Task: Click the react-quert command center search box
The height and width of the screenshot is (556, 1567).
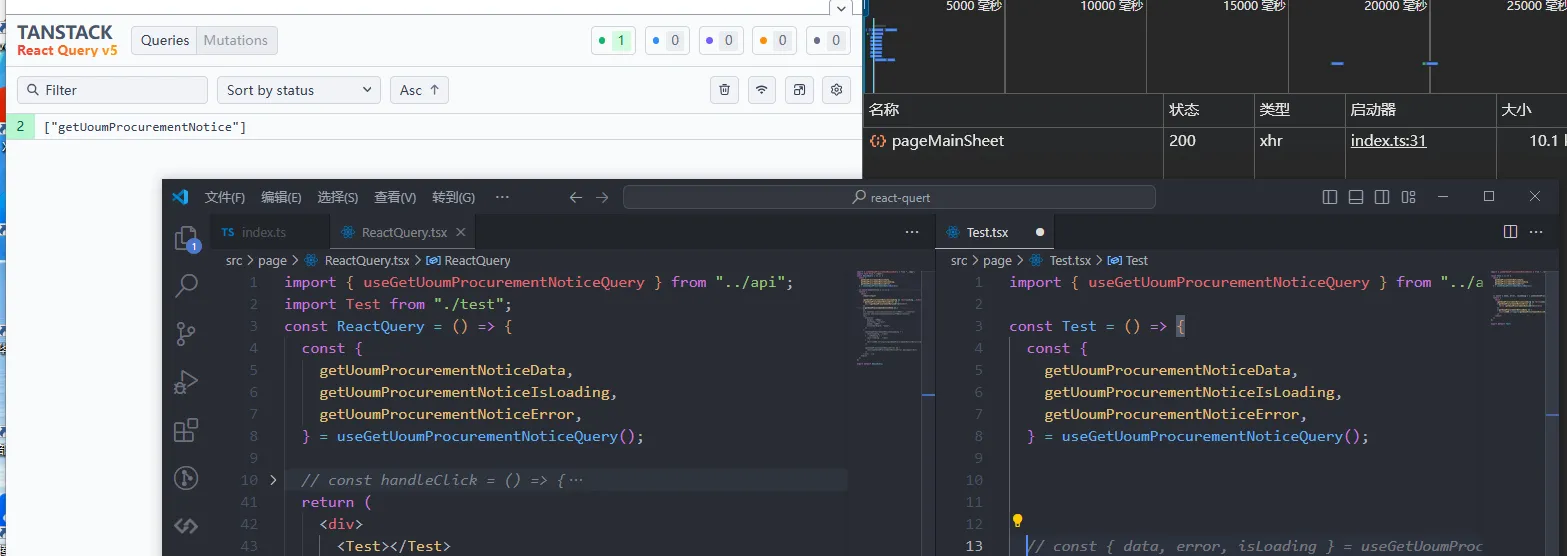Action: (889, 197)
